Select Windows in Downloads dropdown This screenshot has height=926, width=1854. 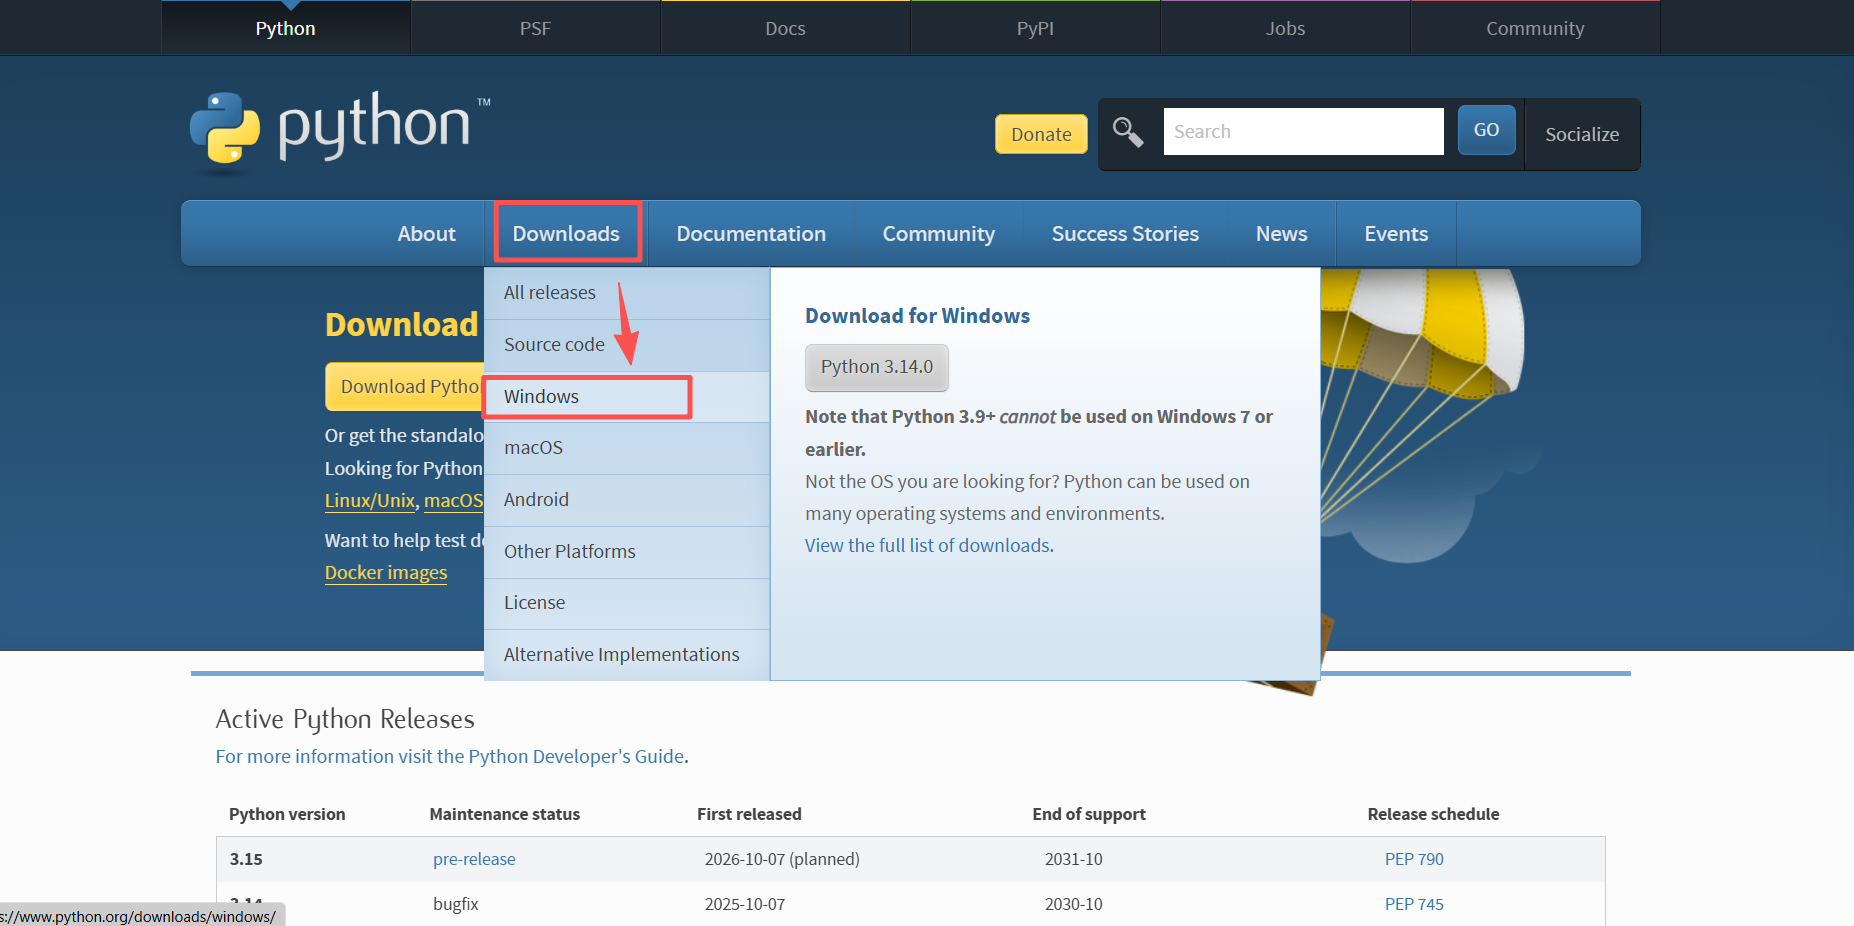pyautogui.click(x=627, y=397)
